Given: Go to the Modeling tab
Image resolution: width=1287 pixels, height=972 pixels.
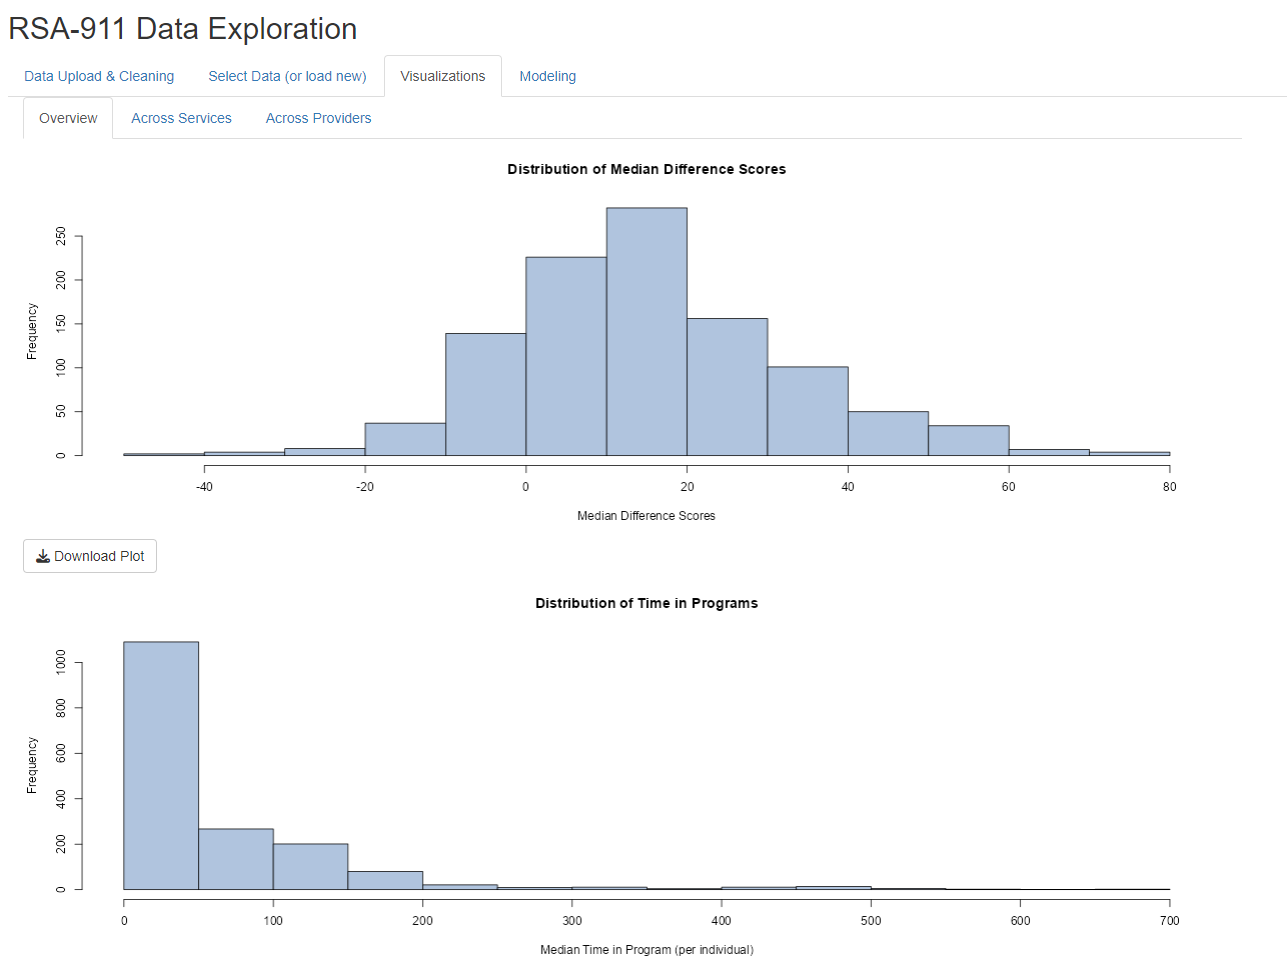Looking at the screenshot, I should tap(547, 76).
